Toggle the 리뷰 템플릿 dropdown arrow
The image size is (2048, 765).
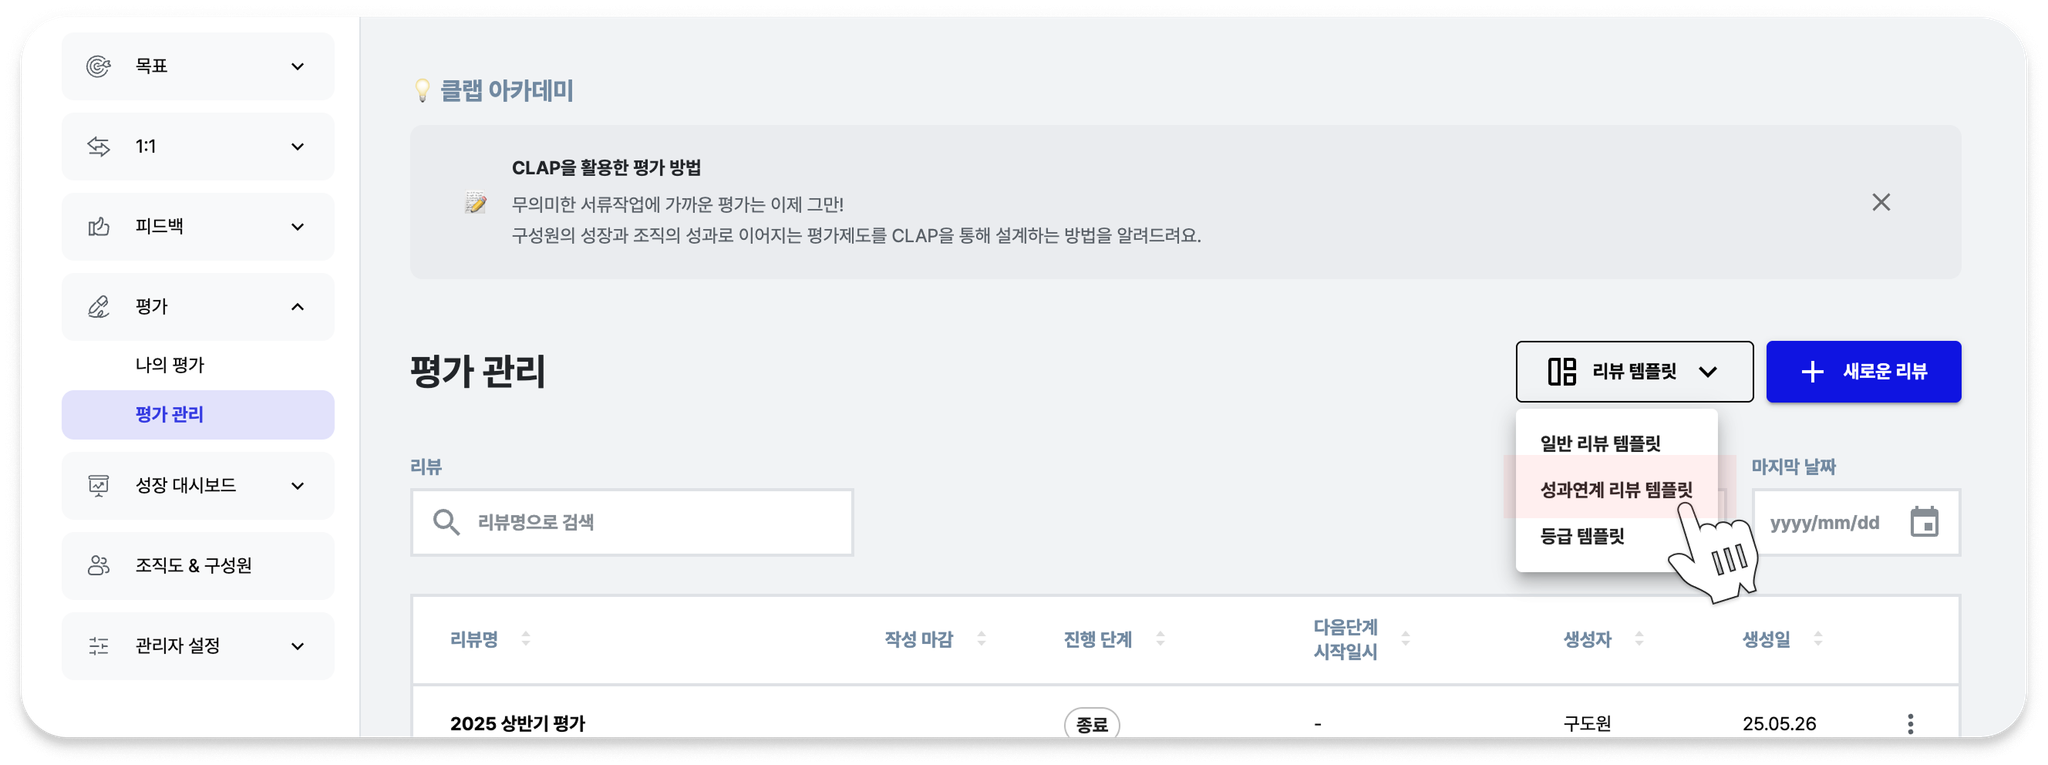pos(1708,372)
